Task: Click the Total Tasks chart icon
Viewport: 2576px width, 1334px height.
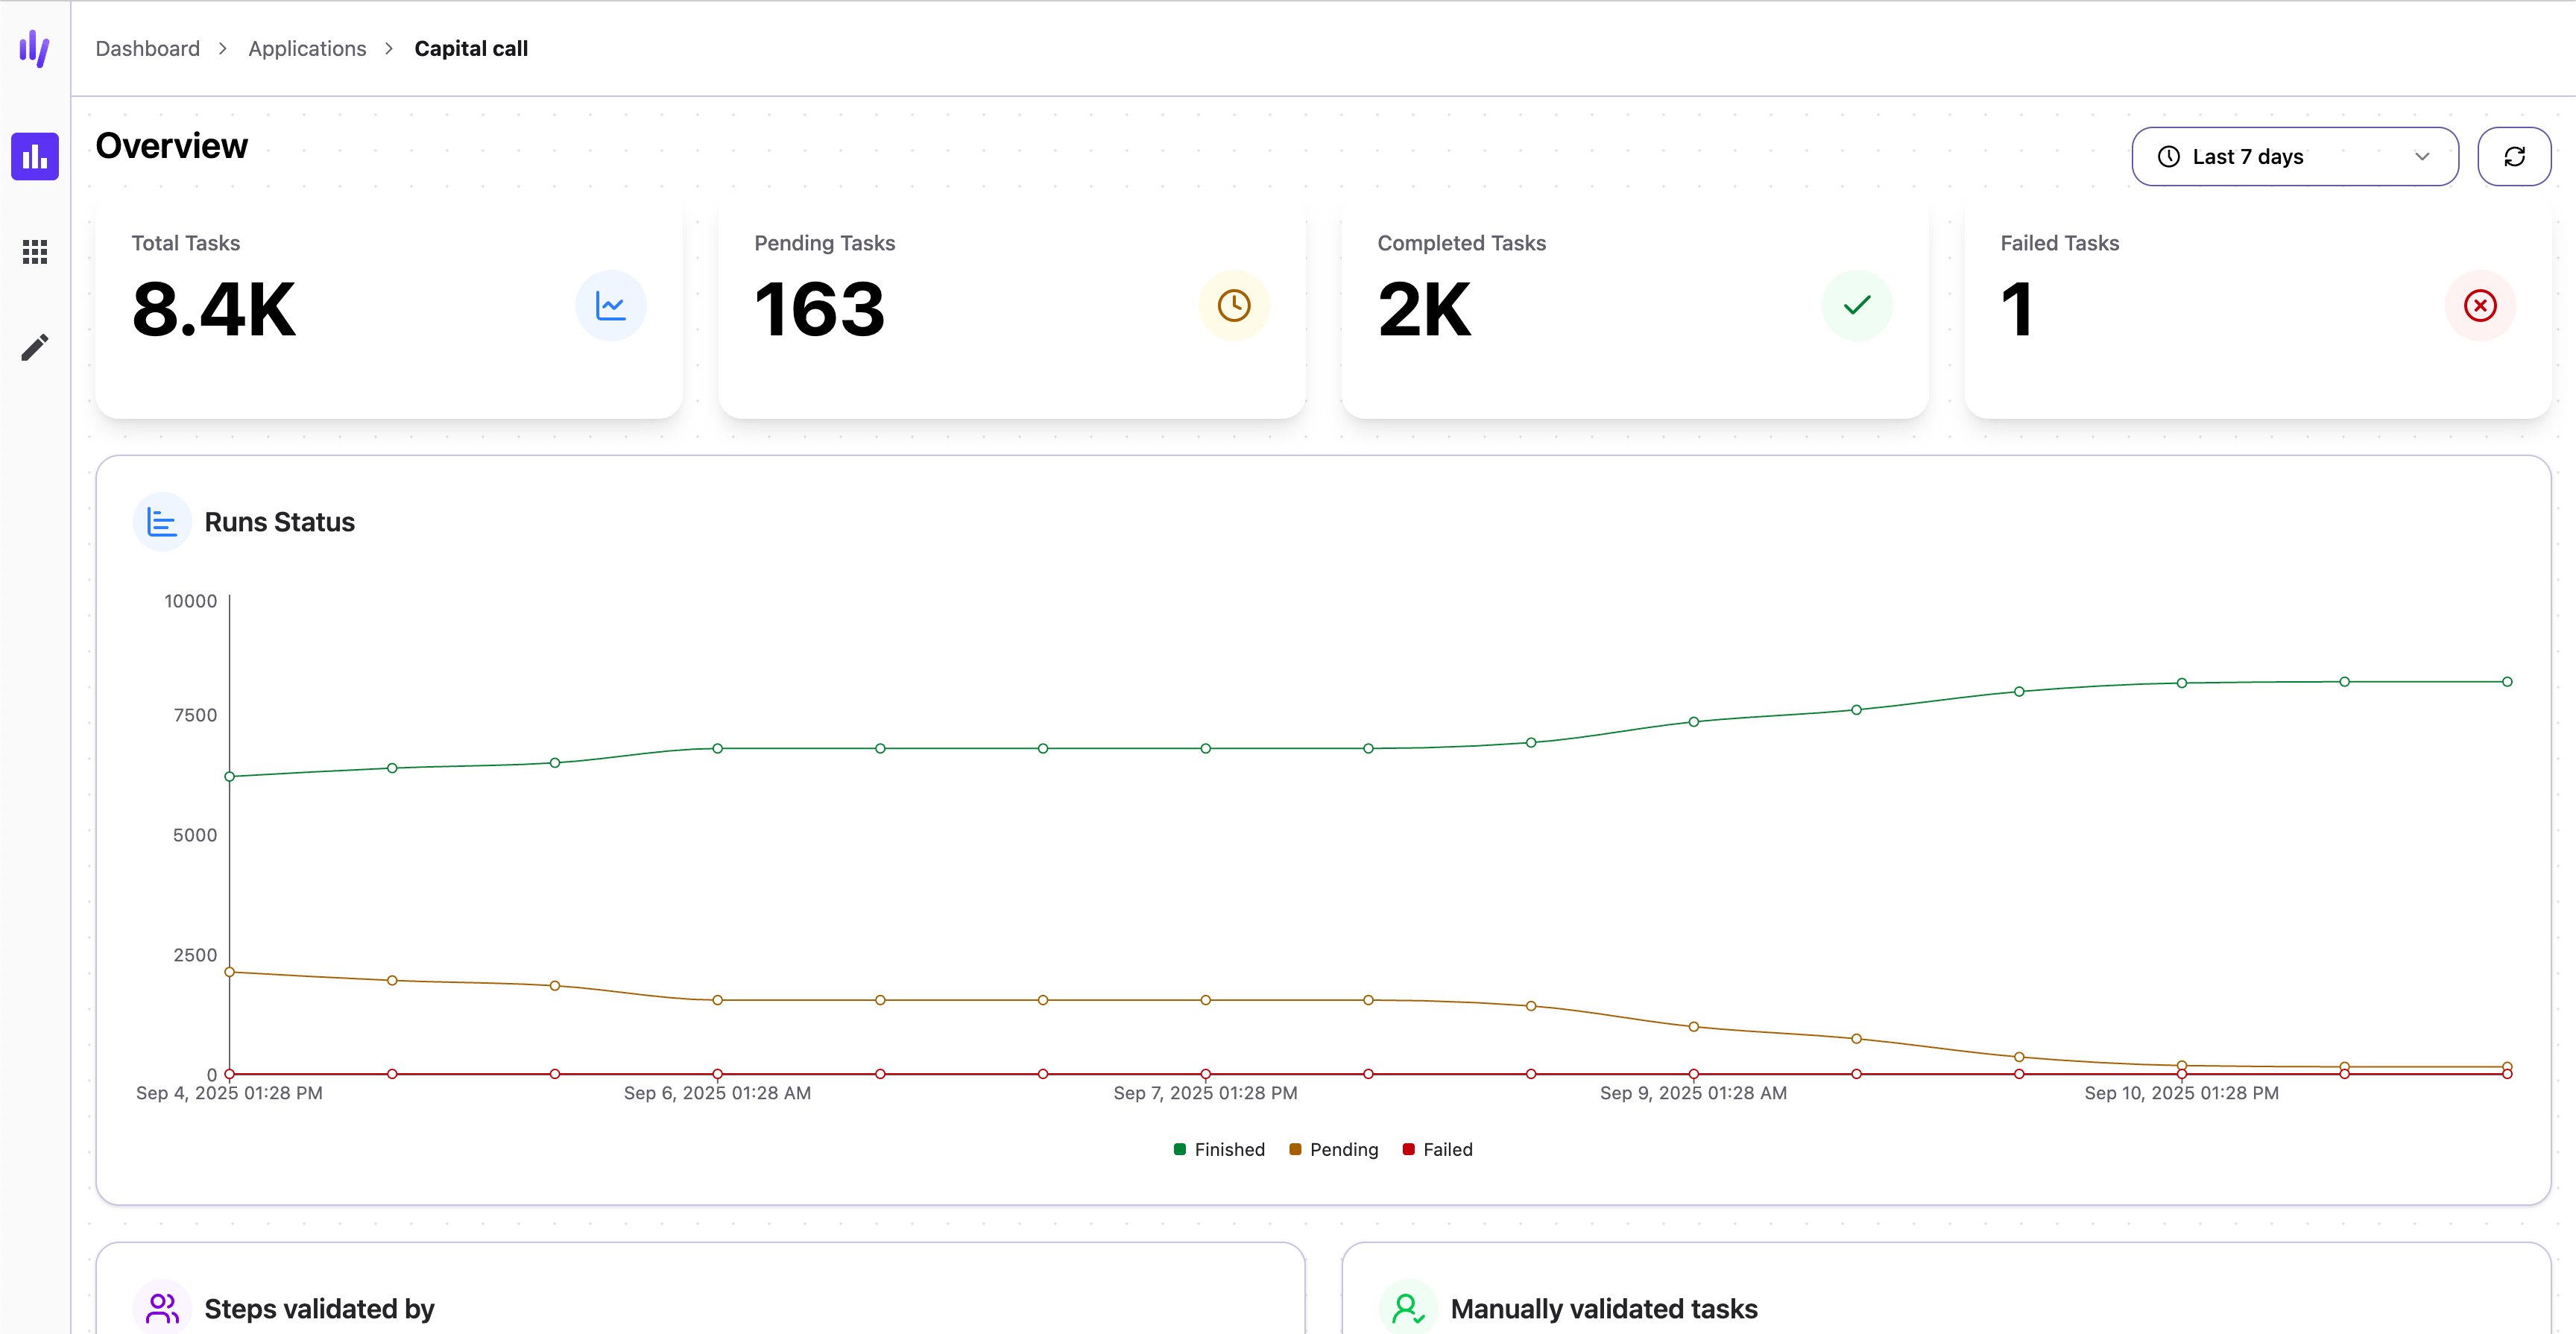Action: pyautogui.click(x=610, y=306)
